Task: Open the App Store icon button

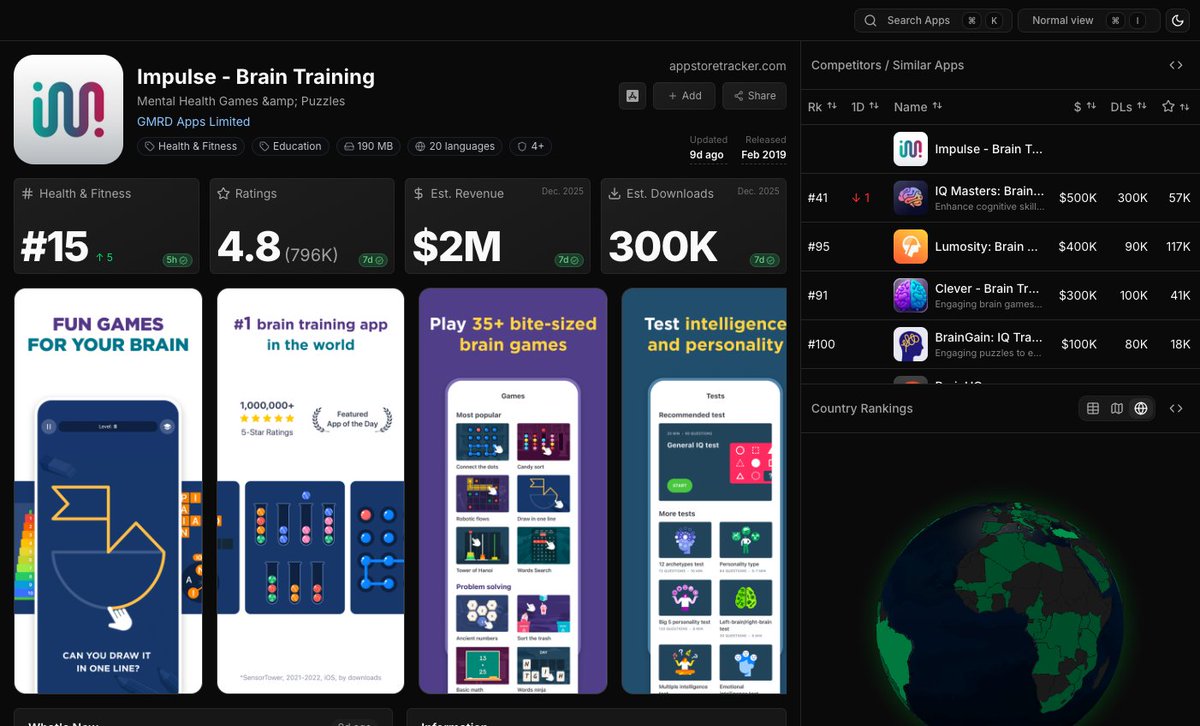Action: click(632, 96)
